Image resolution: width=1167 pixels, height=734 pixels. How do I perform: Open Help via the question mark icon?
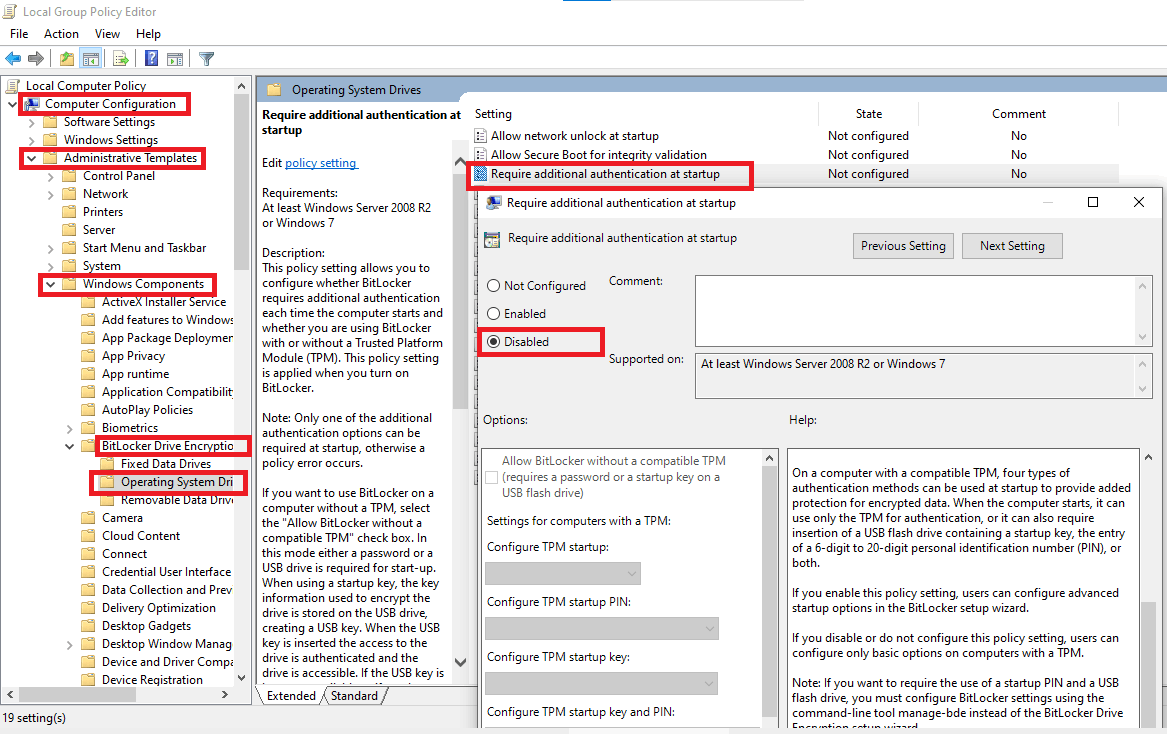point(151,58)
